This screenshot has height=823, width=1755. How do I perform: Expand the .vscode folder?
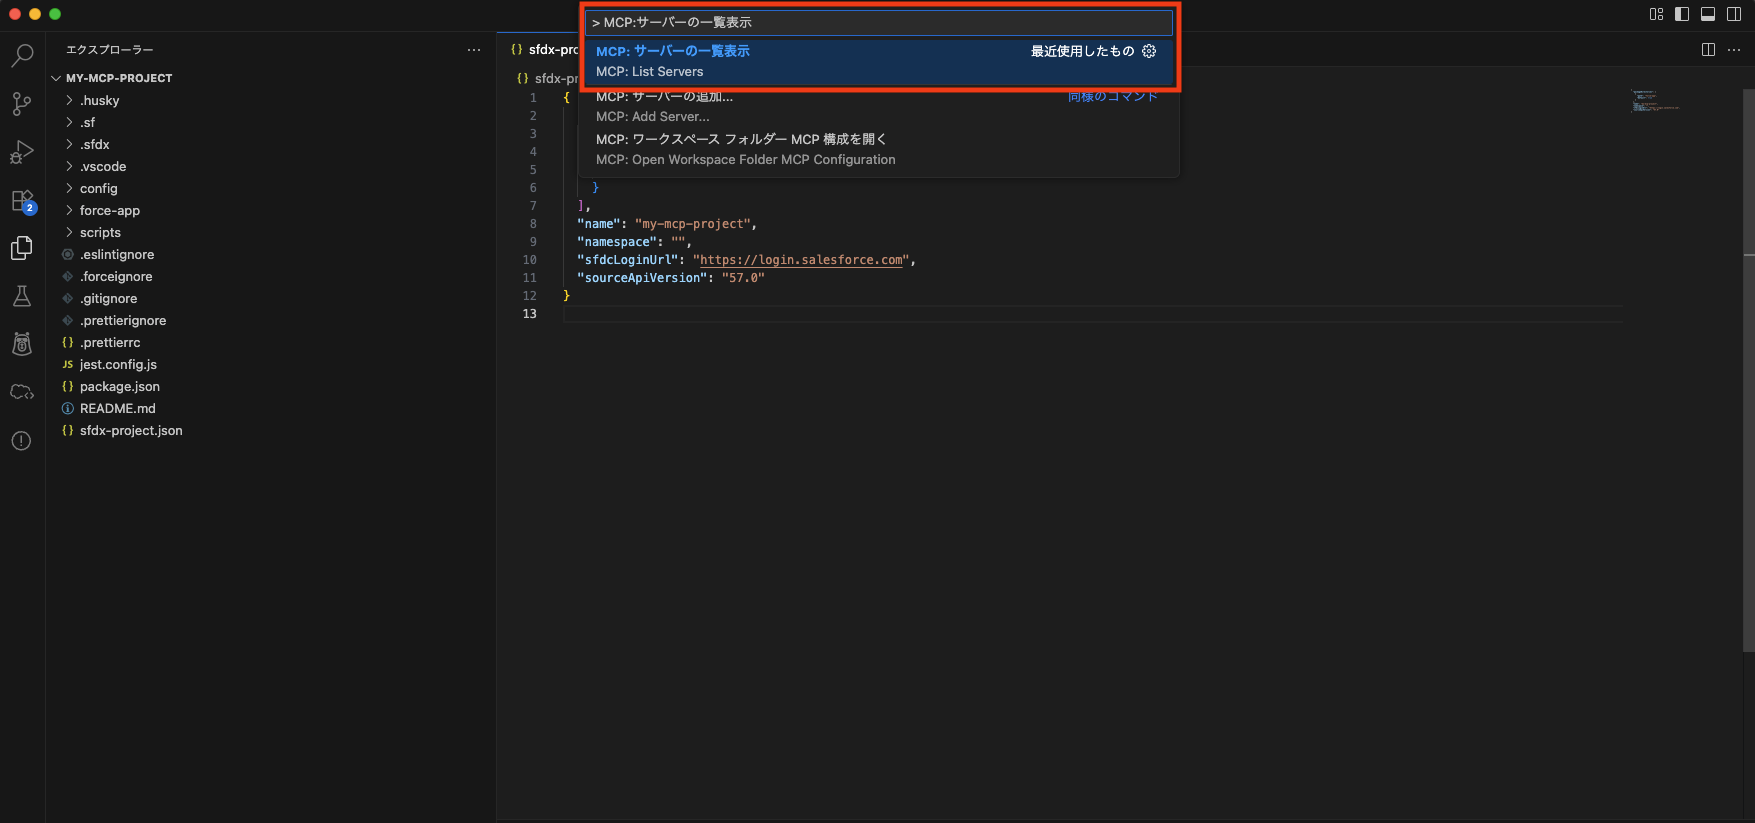[x=103, y=167]
